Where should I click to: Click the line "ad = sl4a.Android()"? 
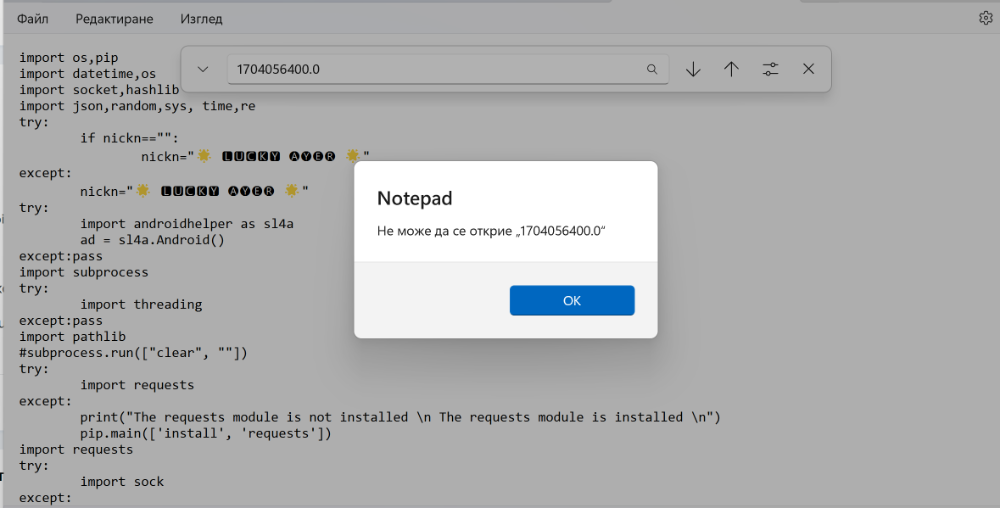(x=152, y=240)
